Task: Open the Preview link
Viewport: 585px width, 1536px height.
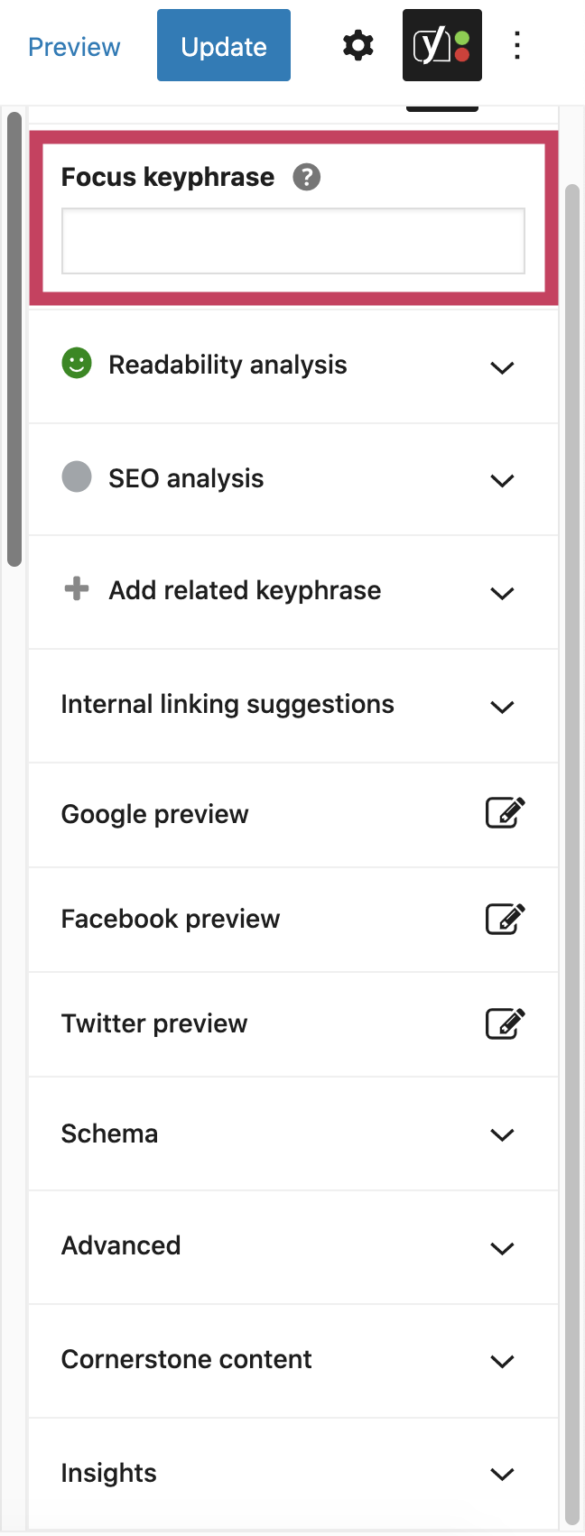Action: tap(73, 46)
